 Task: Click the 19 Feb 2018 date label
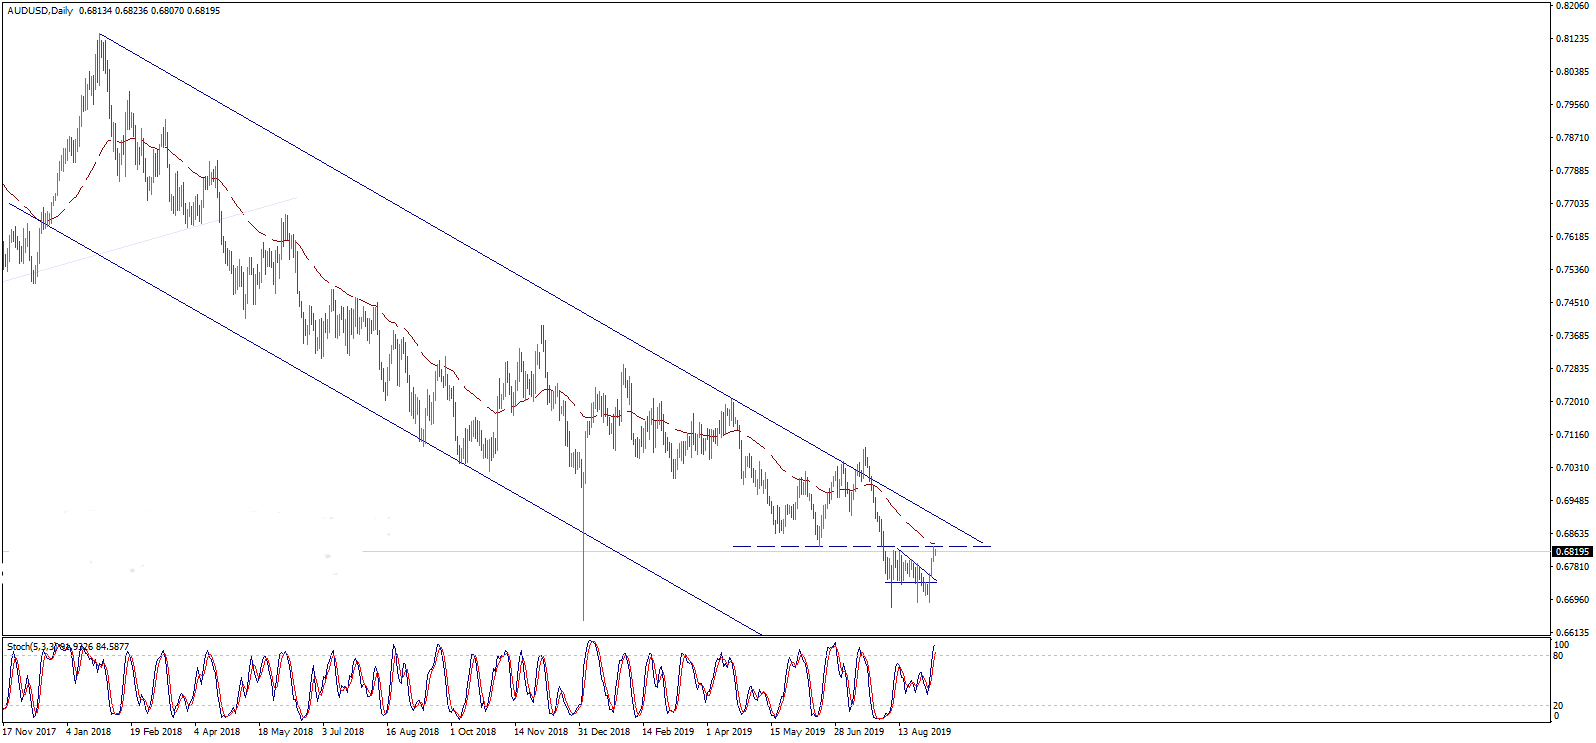click(156, 732)
